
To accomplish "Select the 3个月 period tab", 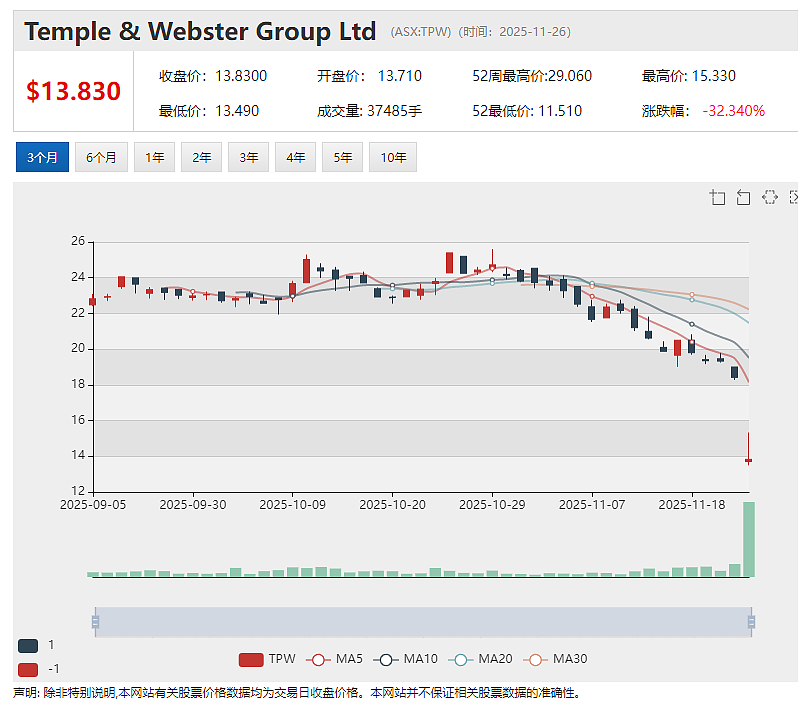I will (x=42, y=157).
